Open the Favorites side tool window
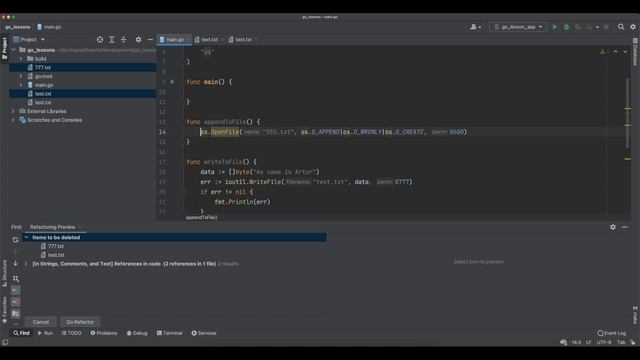 click(x=4, y=310)
